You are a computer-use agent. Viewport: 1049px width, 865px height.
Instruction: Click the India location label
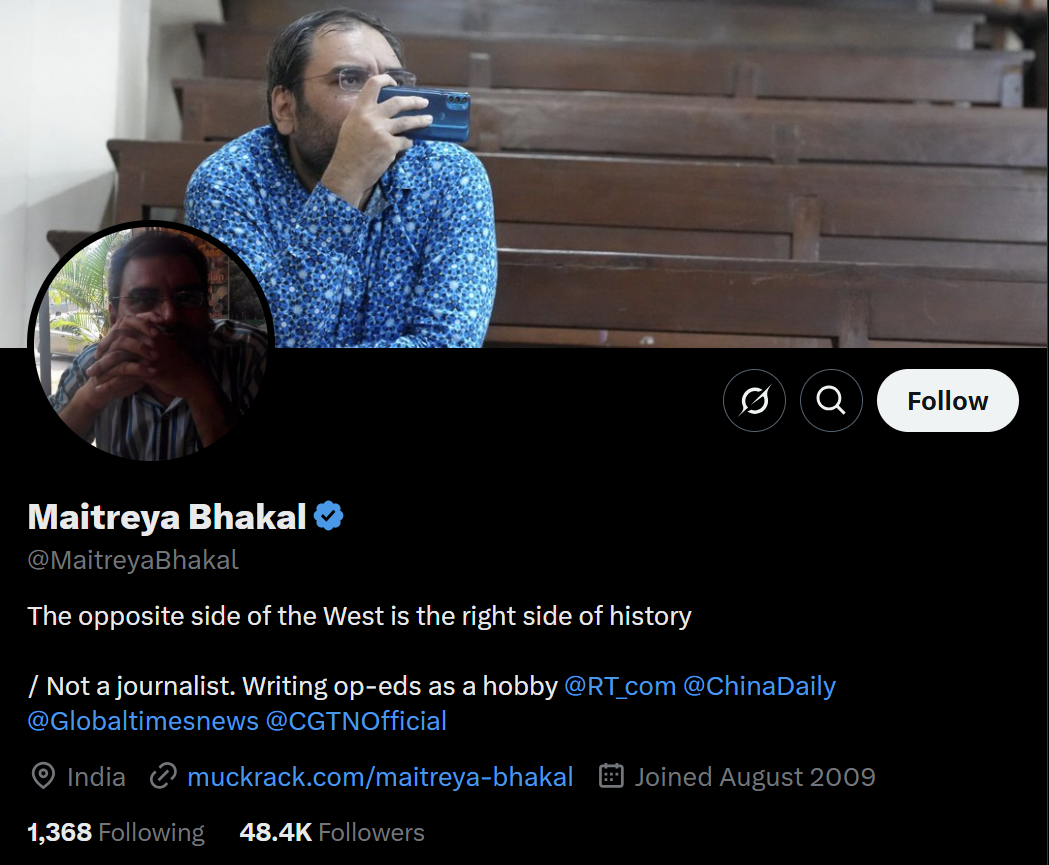[x=96, y=777]
